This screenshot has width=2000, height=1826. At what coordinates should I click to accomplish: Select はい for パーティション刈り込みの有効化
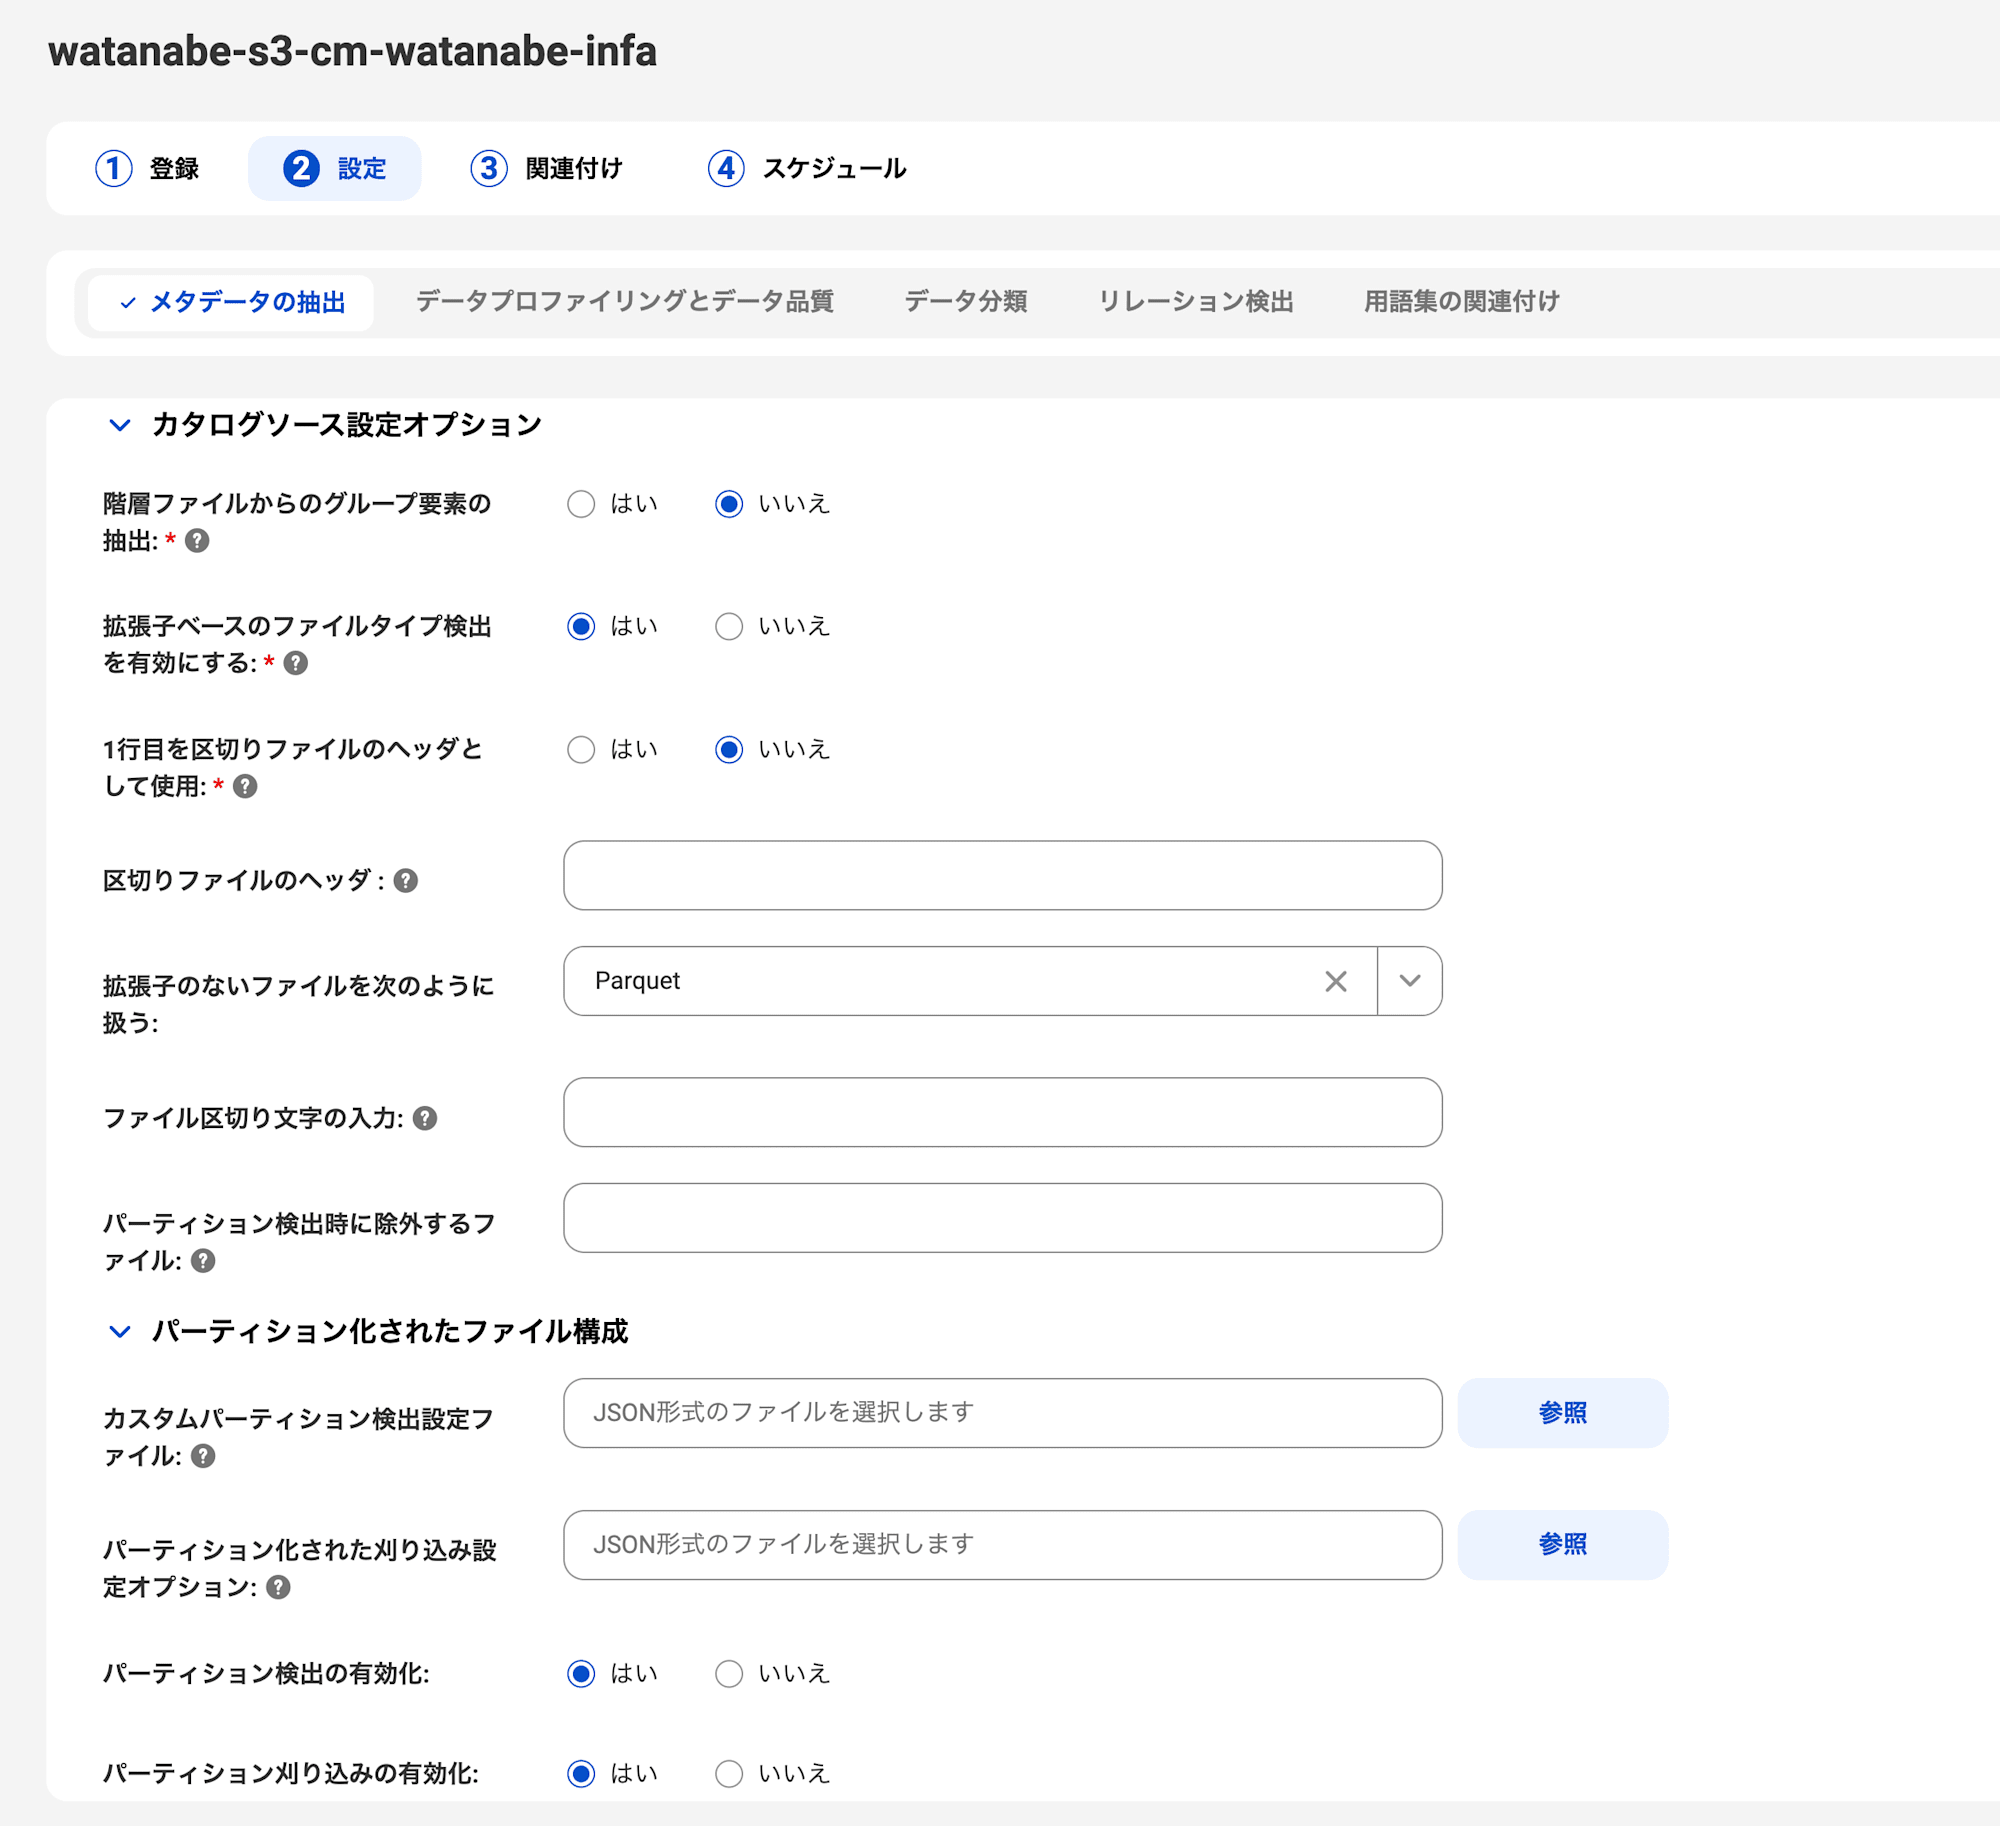point(581,1774)
